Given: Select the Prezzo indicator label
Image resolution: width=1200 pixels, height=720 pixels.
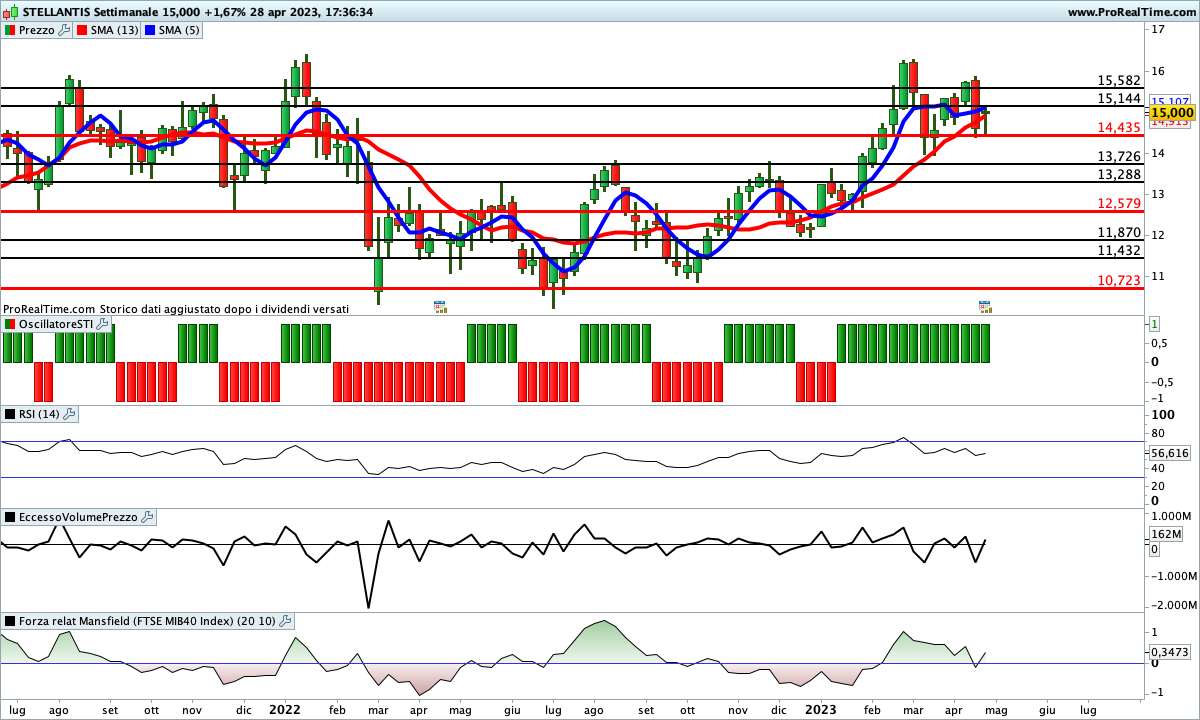Looking at the screenshot, I should 36,30.
